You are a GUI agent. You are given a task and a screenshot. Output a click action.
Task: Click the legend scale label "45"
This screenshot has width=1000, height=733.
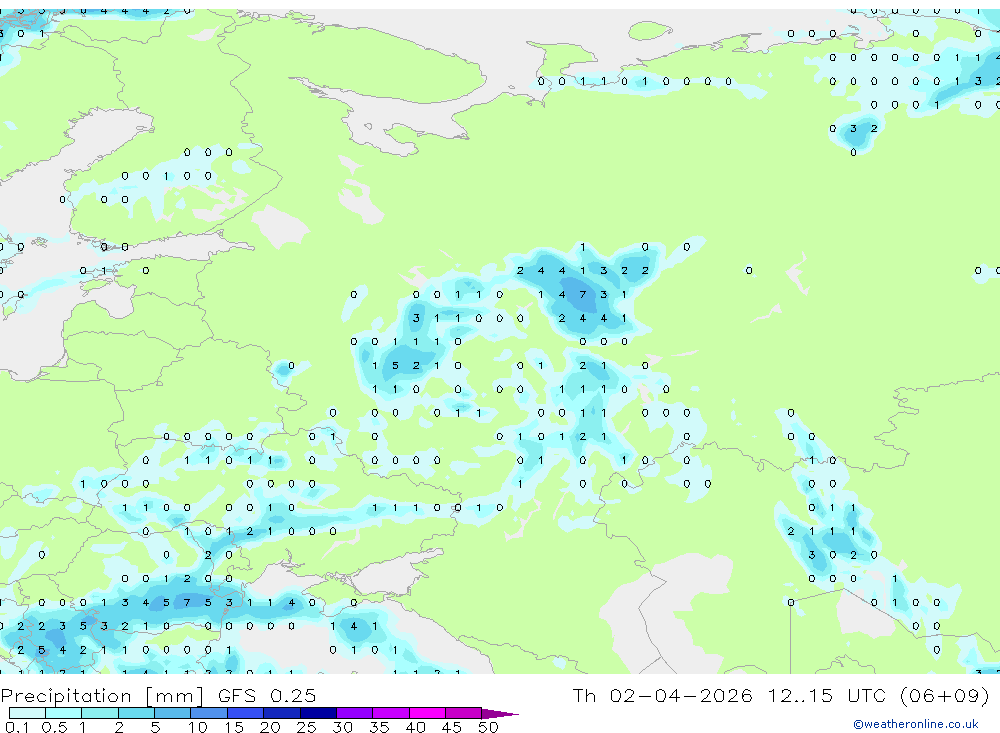pos(452,727)
